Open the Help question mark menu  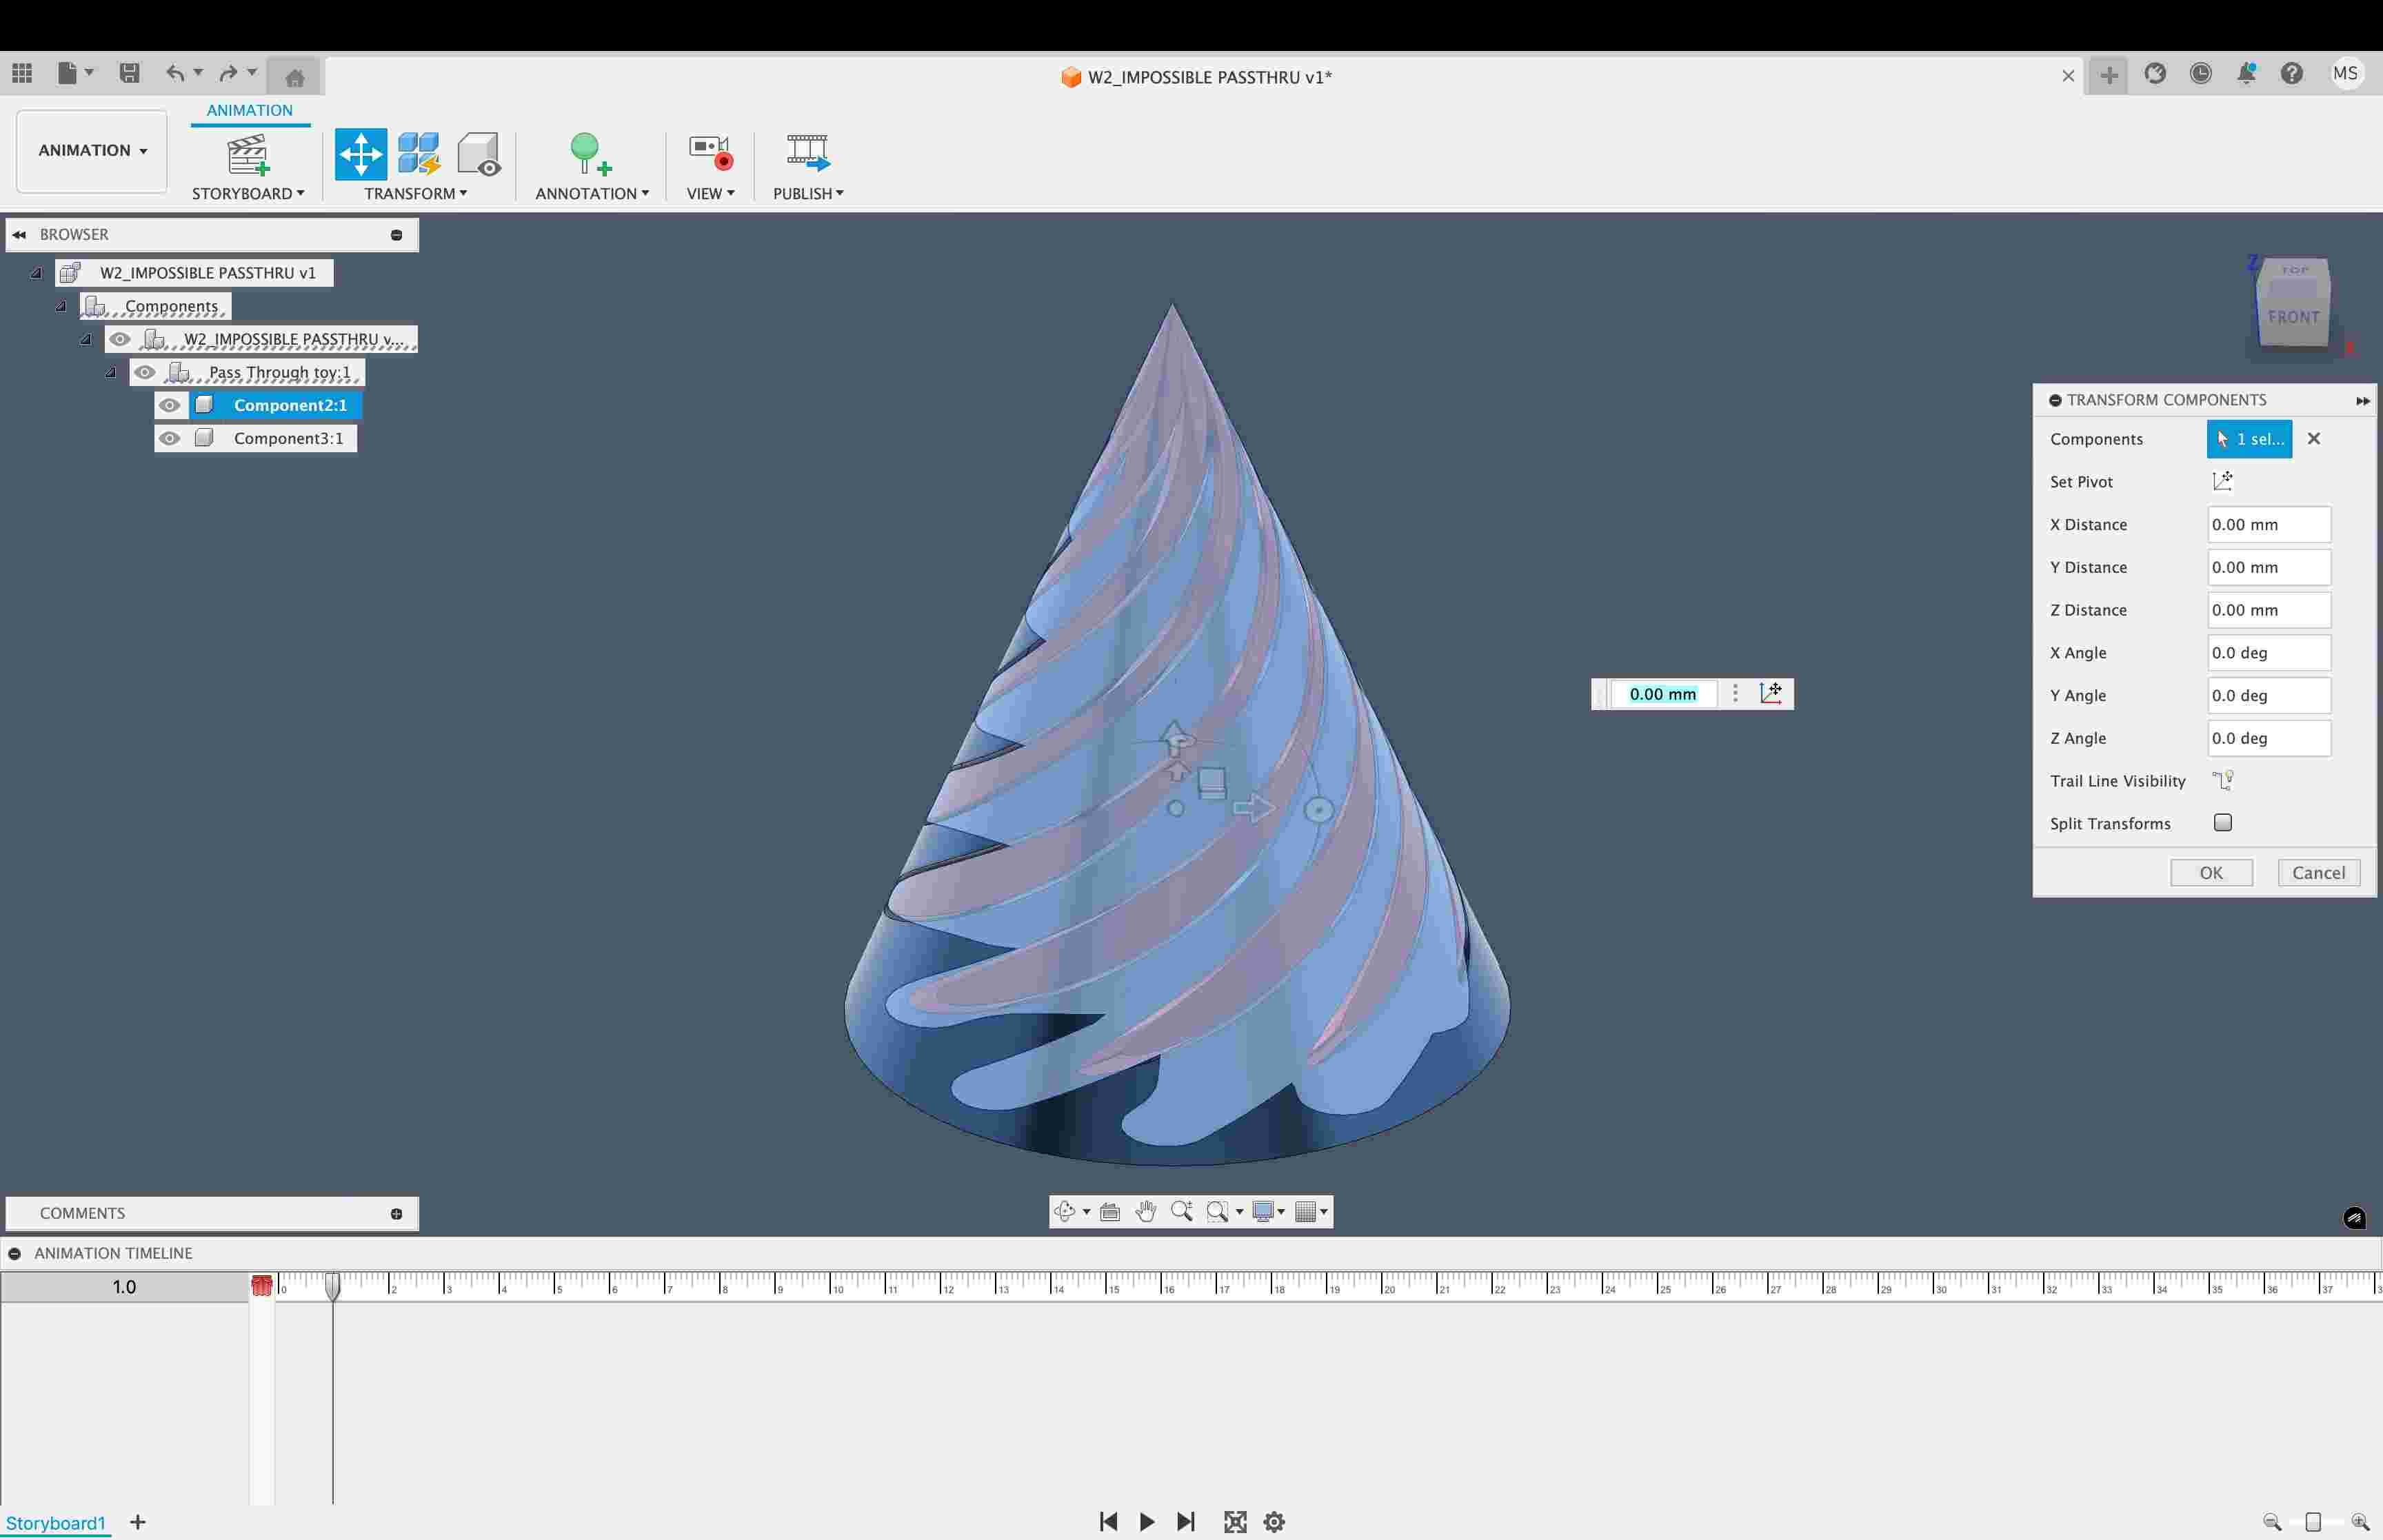(x=2292, y=73)
